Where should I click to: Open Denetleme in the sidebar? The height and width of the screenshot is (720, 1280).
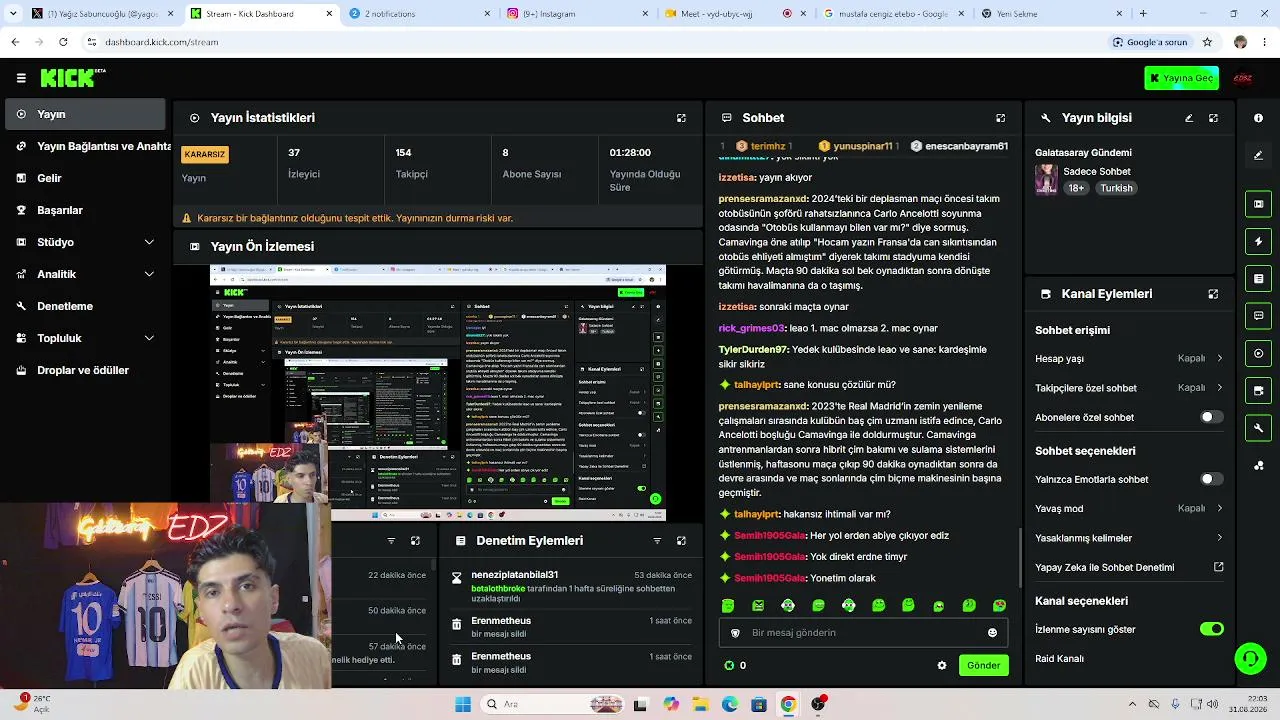(x=85, y=306)
